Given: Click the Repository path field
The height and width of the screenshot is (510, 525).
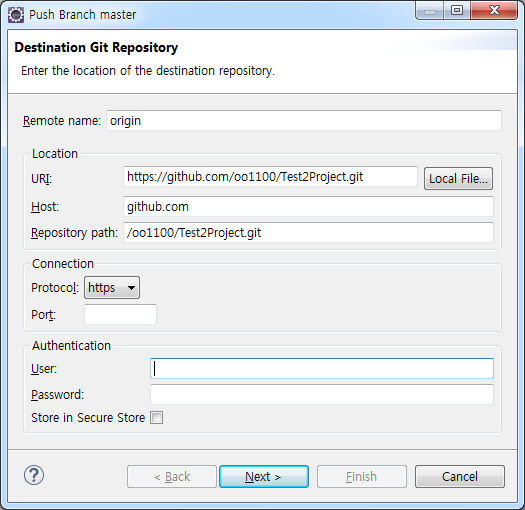Looking at the screenshot, I should pos(308,232).
